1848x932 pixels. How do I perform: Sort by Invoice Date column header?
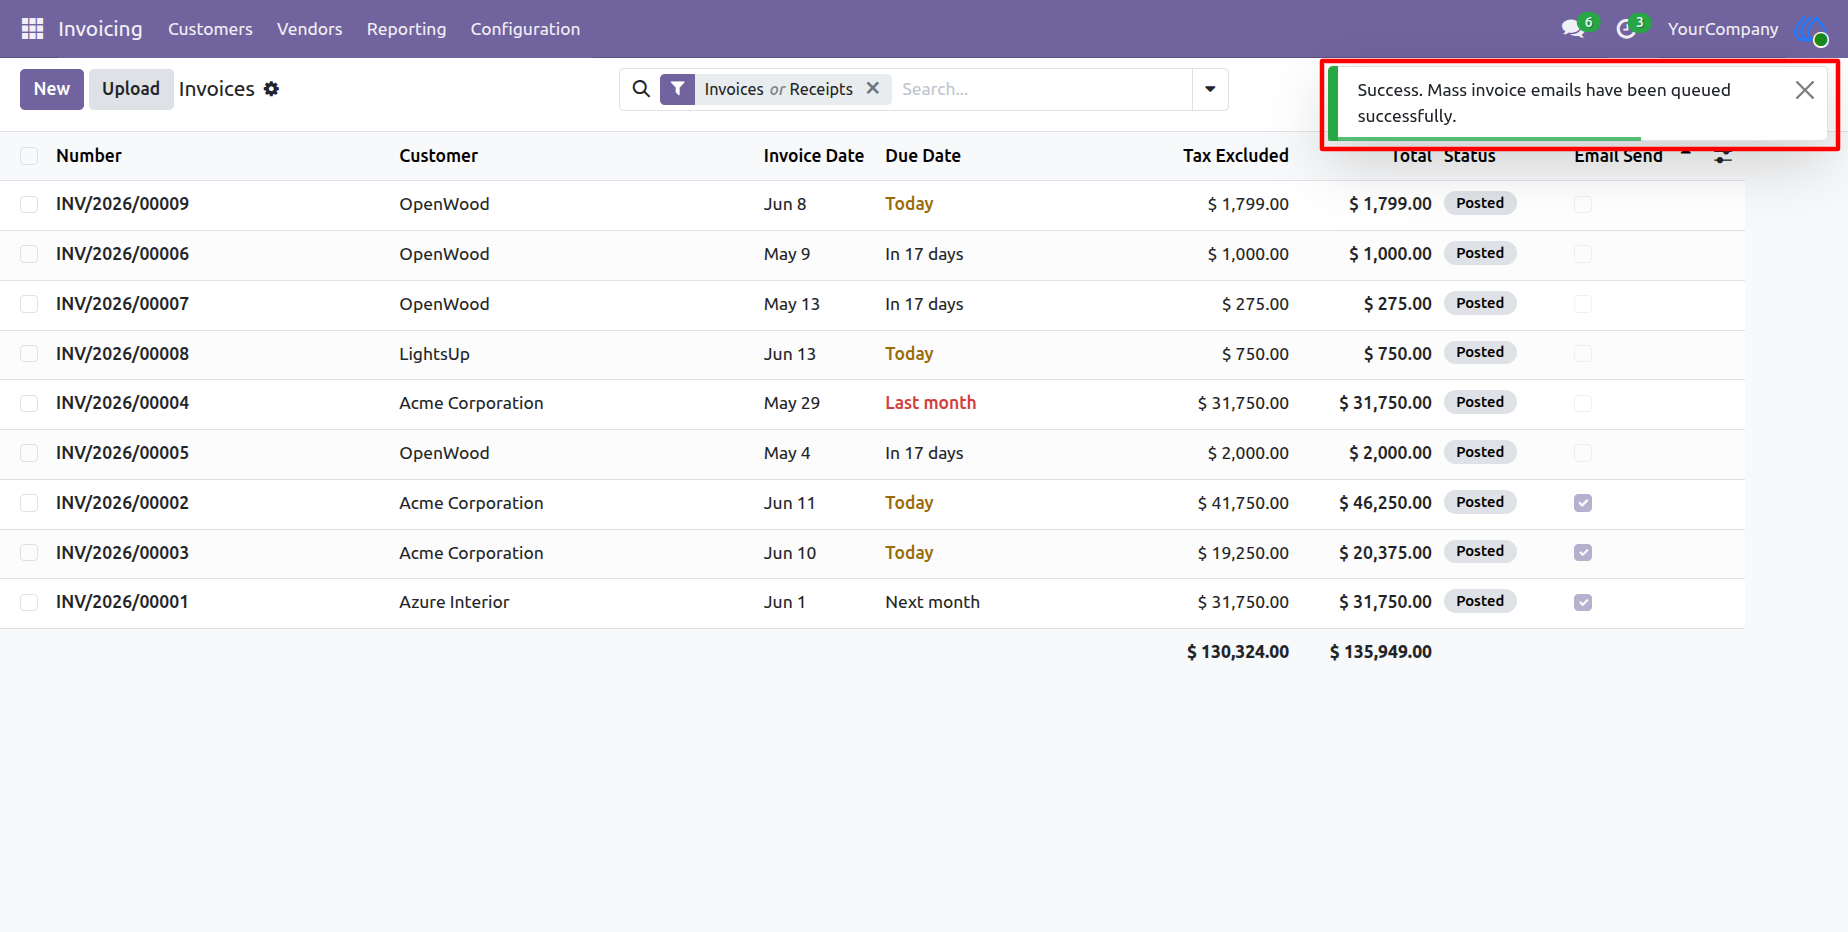pyautogui.click(x=813, y=156)
